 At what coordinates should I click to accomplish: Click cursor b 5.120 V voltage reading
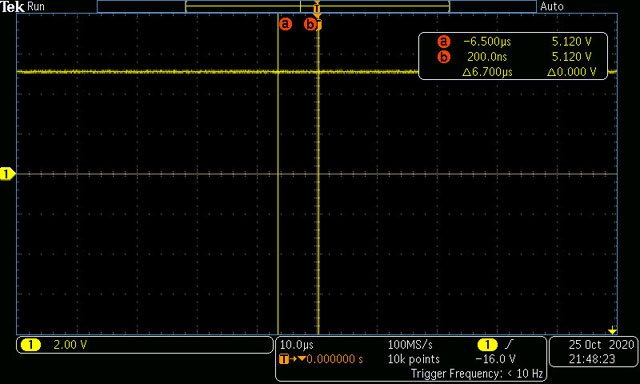571,57
